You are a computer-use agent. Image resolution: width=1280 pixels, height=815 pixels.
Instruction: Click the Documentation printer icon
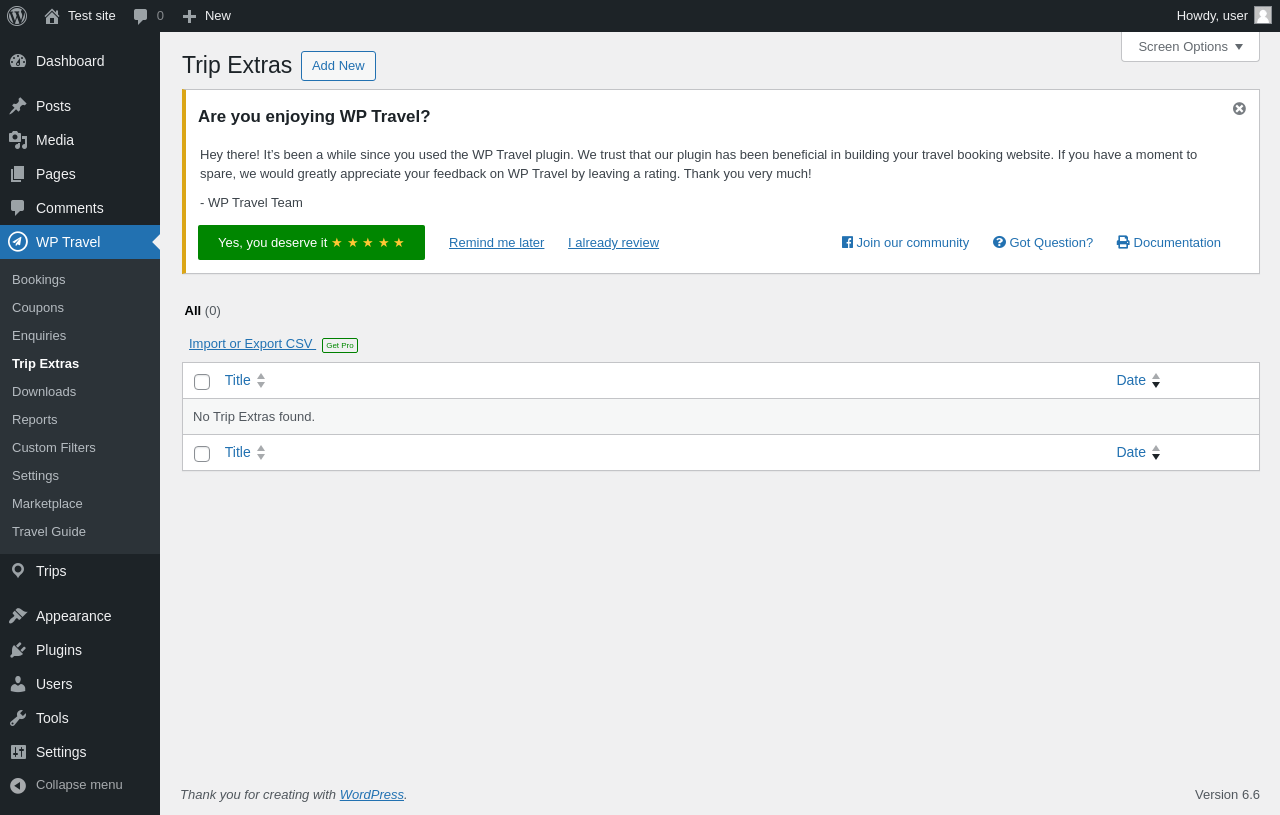[1123, 242]
